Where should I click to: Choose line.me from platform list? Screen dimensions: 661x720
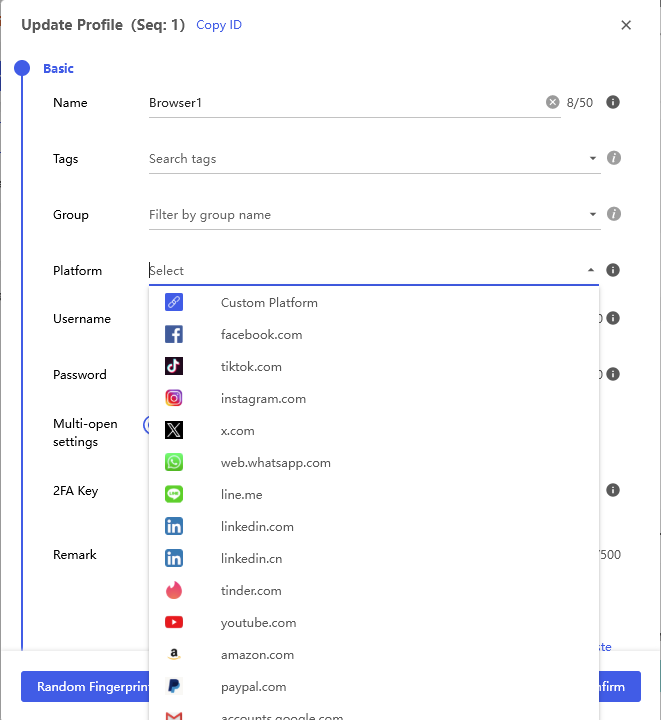(x=374, y=494)
